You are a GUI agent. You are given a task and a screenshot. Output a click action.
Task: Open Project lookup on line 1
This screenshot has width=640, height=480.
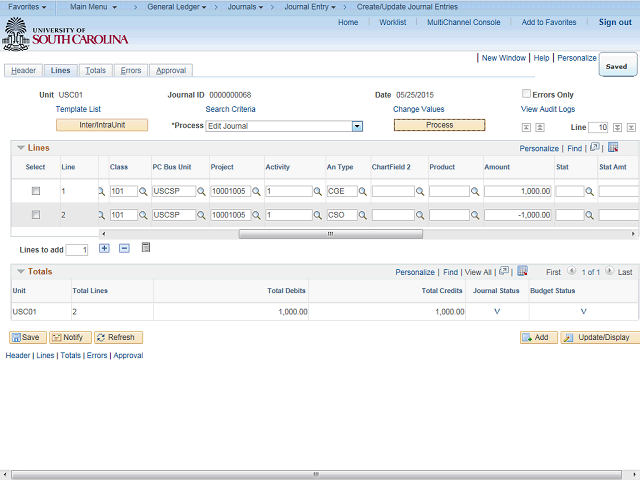[256, 191]
